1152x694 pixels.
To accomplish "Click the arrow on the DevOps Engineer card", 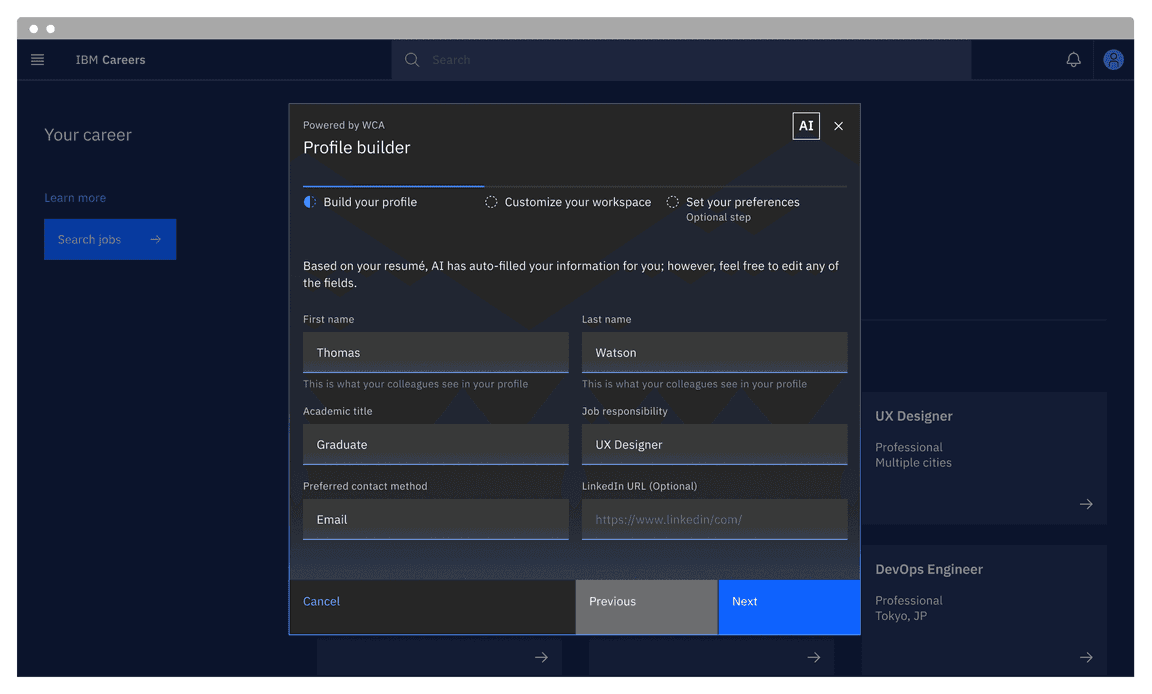I will coord(1086,657).
